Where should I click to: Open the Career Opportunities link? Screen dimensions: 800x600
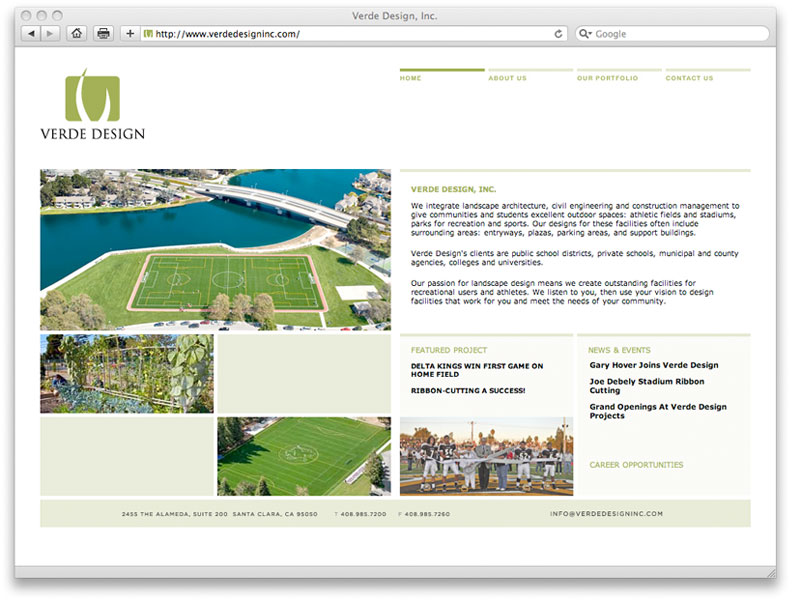click(636, 465)
